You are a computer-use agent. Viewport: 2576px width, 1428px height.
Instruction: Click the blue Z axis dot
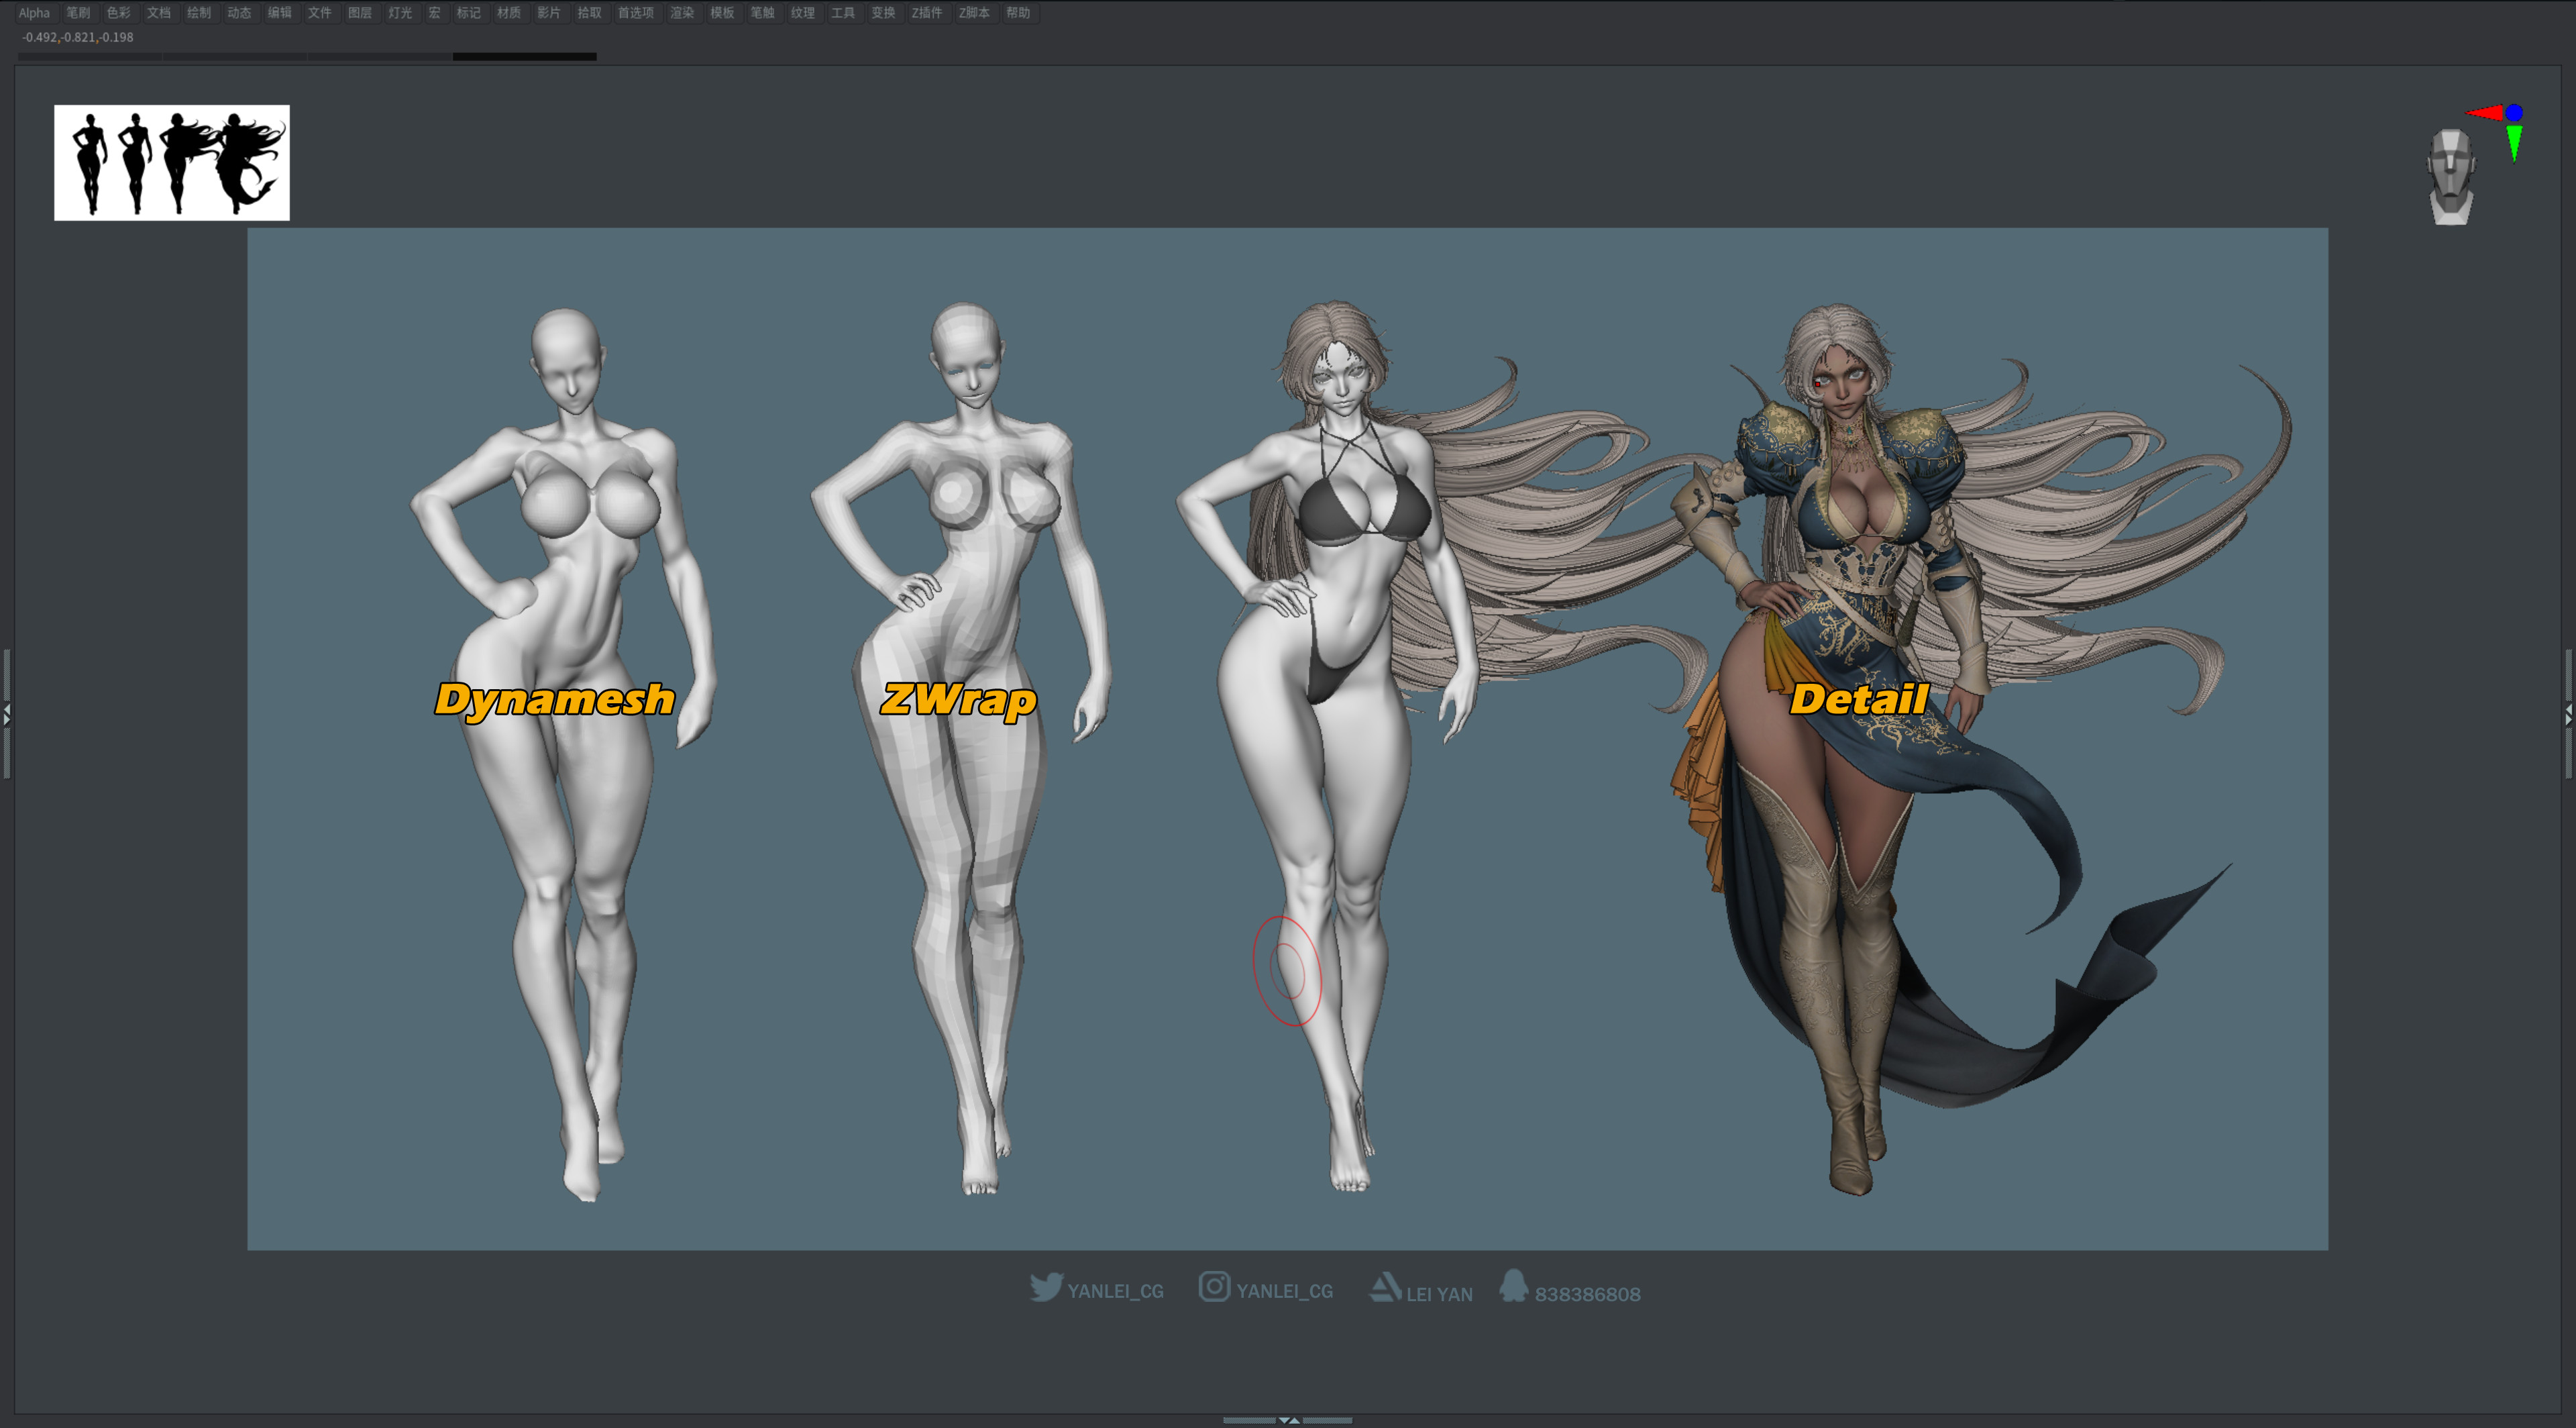[2514, 113]
